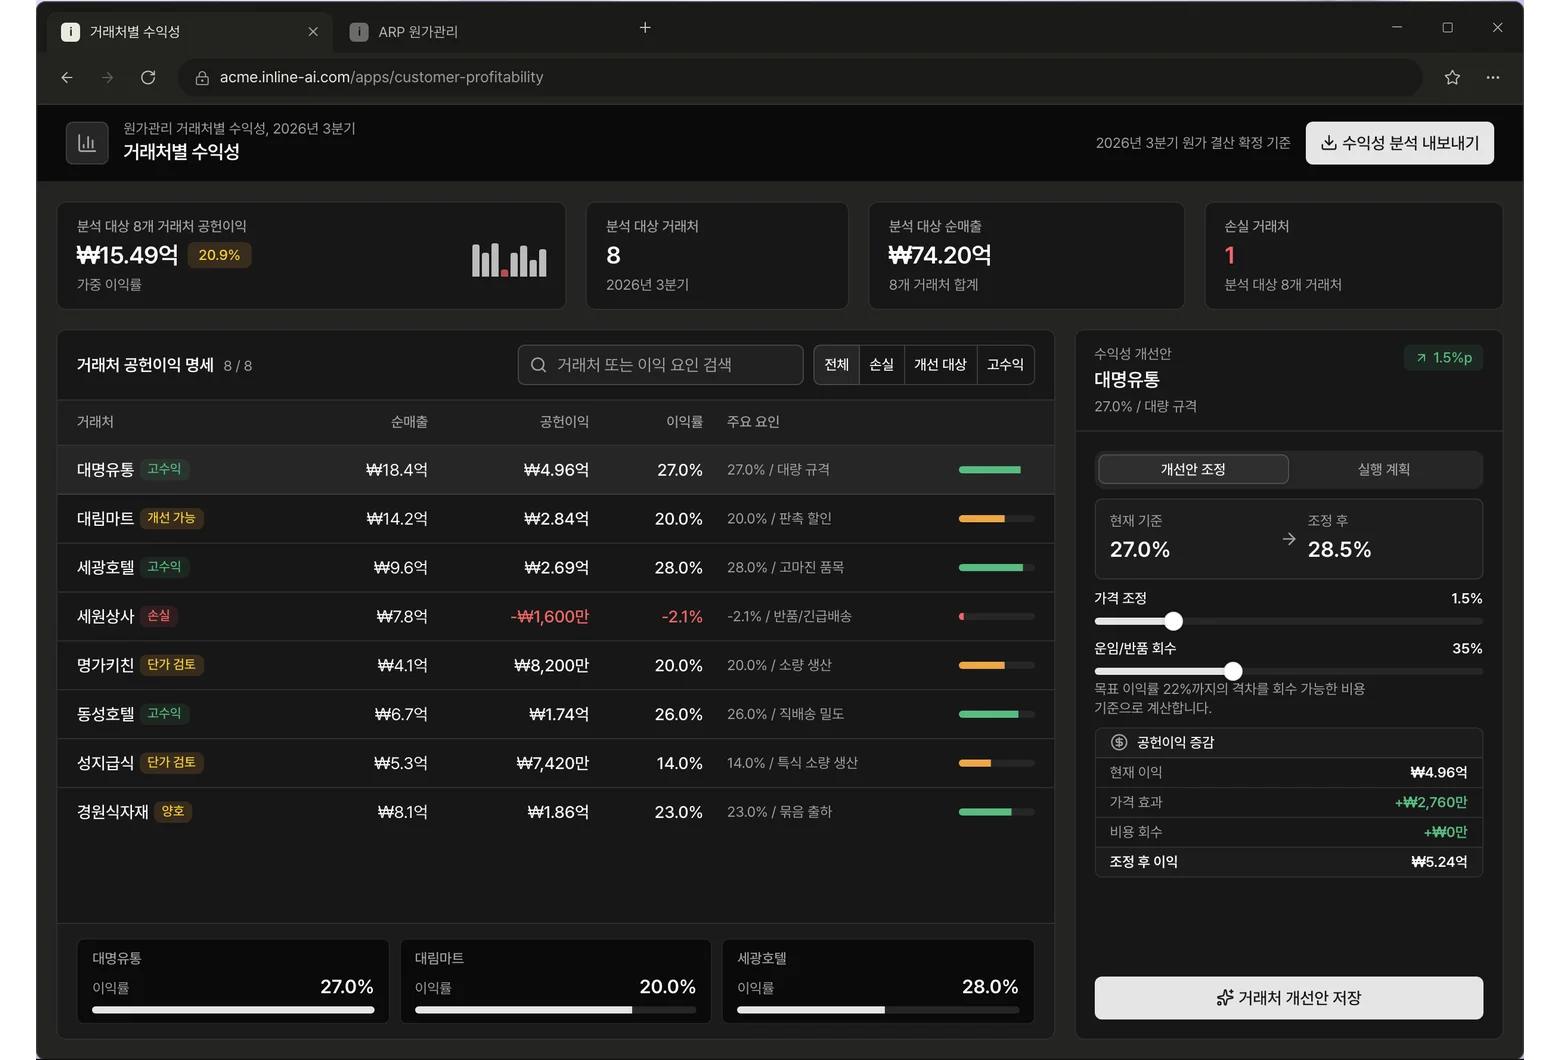Click the 운임/반품 회수 slider handle

pyautogui.click(x=1233, y=671)
